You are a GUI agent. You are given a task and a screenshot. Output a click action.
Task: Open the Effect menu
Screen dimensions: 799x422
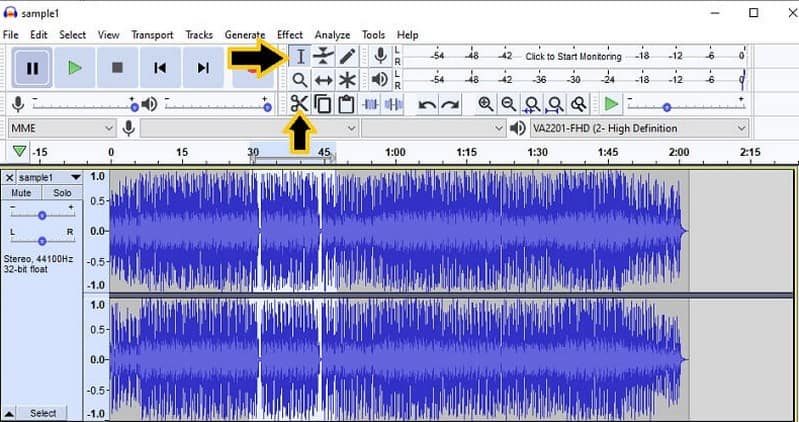point(290,35)
